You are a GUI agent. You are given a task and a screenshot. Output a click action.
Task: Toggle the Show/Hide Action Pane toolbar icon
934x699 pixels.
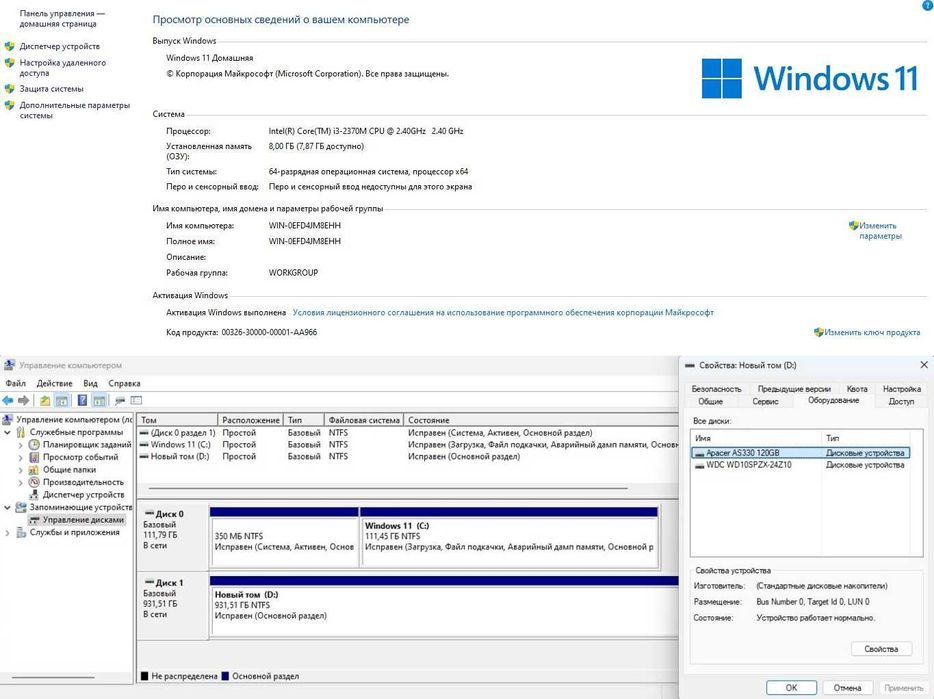click(99, 400)
